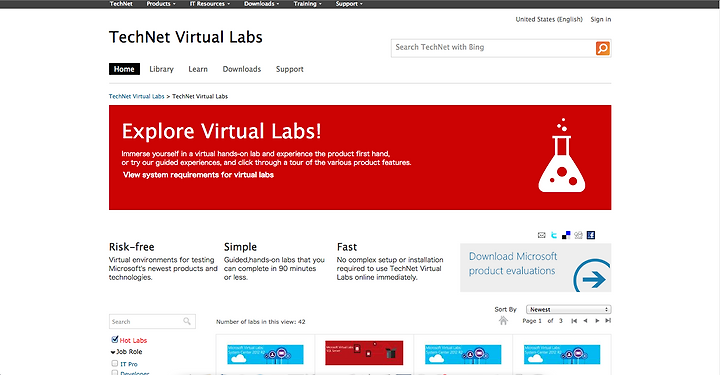Change locale via United States (English)

pyautogui.click(x=549, y=19)
